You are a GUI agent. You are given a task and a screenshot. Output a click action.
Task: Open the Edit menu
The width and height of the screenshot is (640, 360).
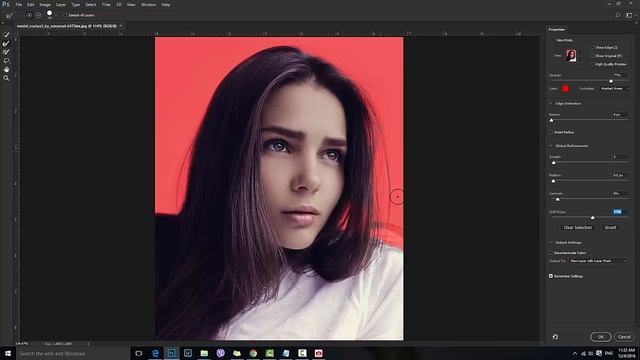click(31, 4)
